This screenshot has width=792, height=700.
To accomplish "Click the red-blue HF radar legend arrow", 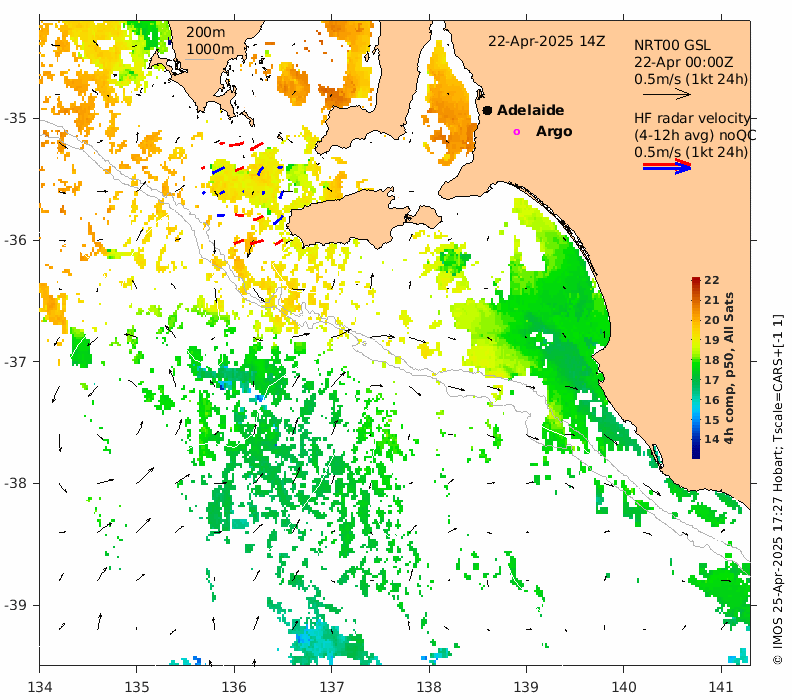I will 667,166.
